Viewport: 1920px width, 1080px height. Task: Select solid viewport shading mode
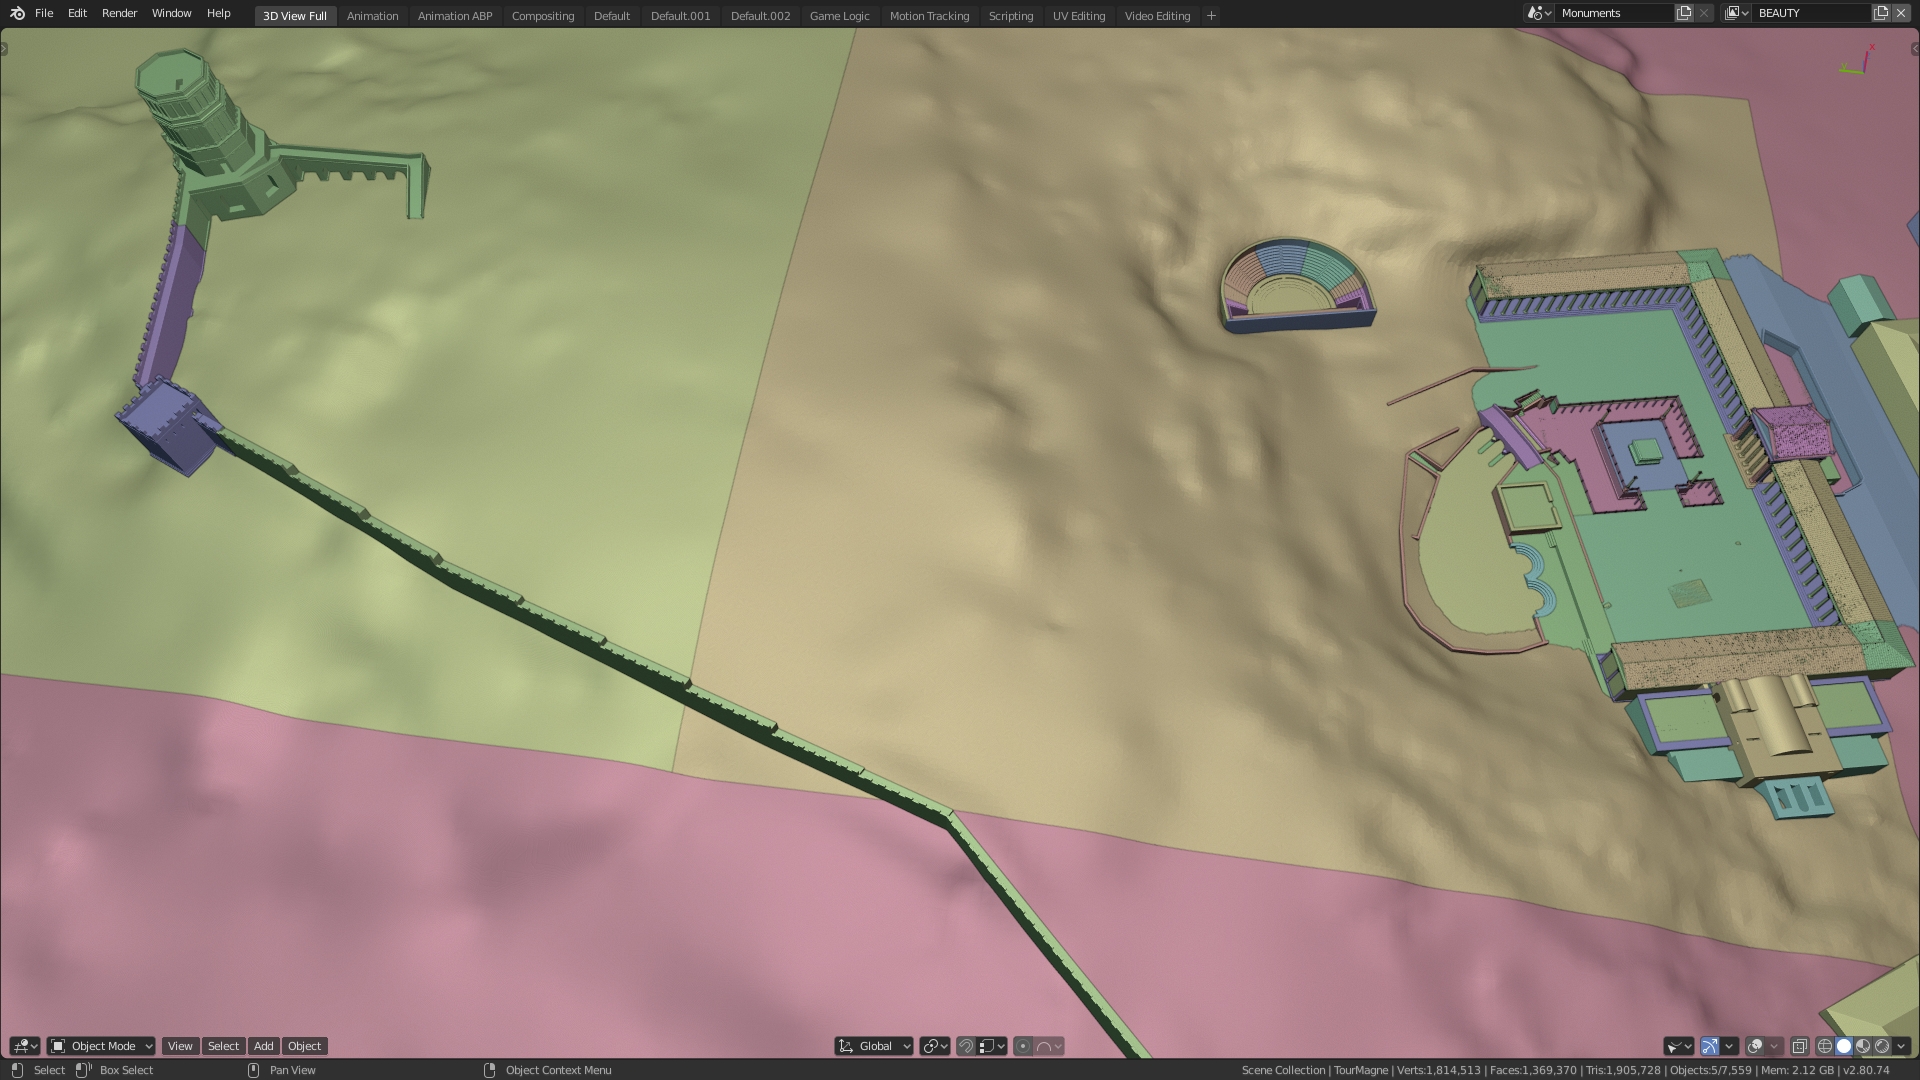[1843, 1046]
